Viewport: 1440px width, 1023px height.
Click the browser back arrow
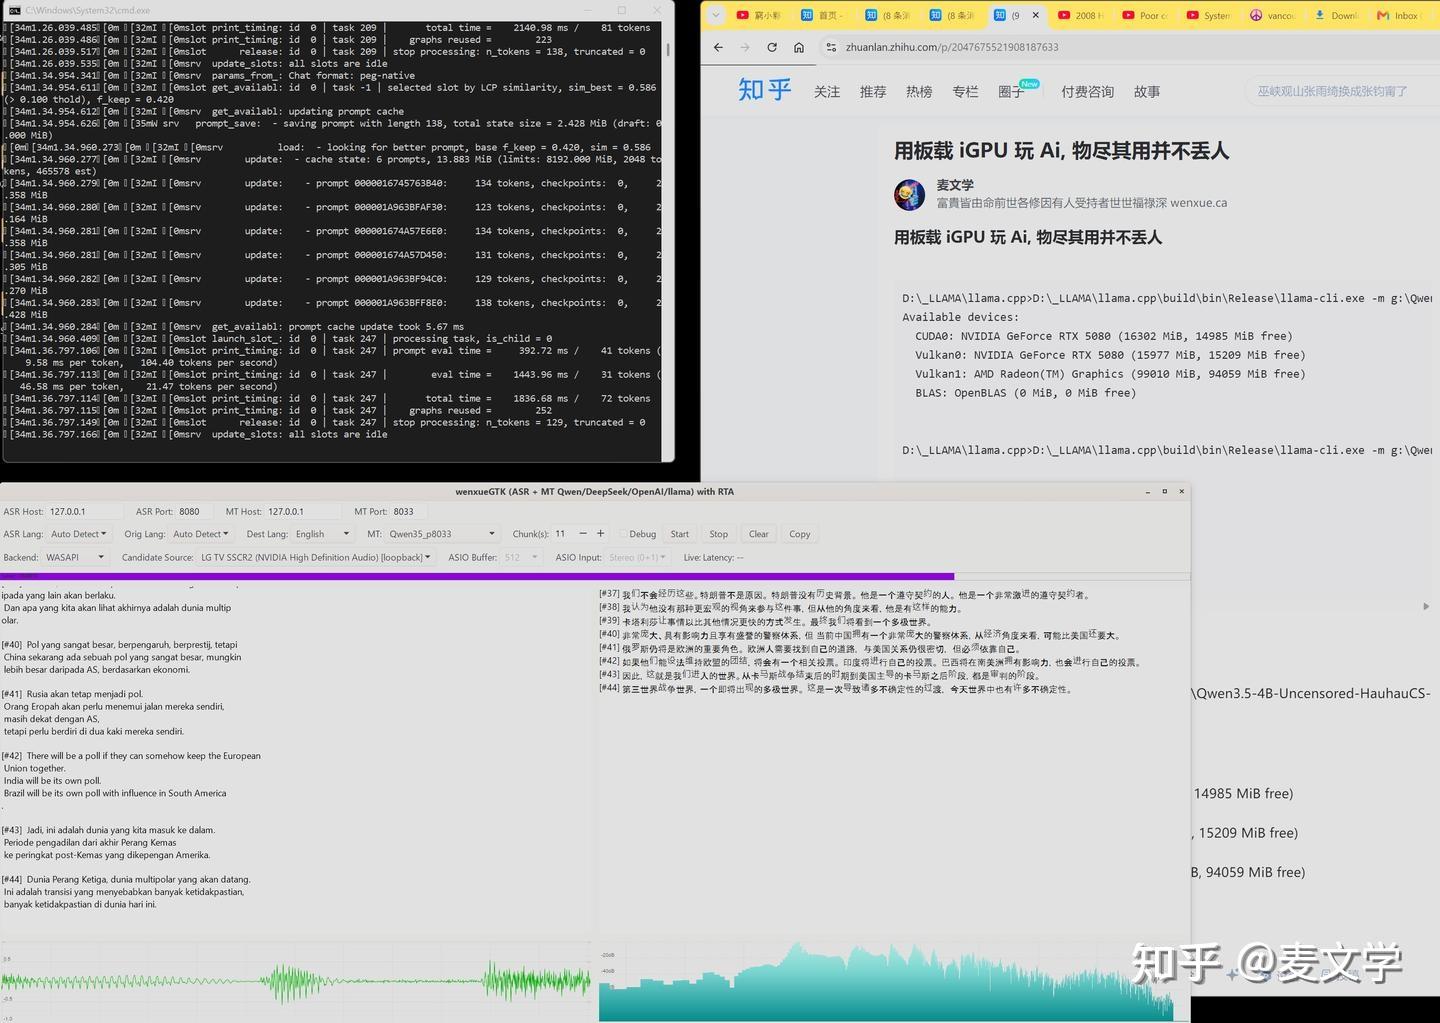click(718, 47)
